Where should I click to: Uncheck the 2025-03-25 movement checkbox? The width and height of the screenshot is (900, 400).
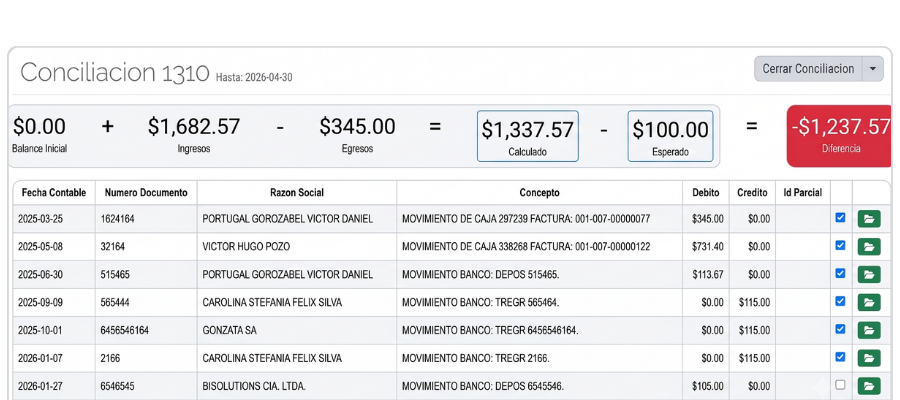(x=840, y=218)
